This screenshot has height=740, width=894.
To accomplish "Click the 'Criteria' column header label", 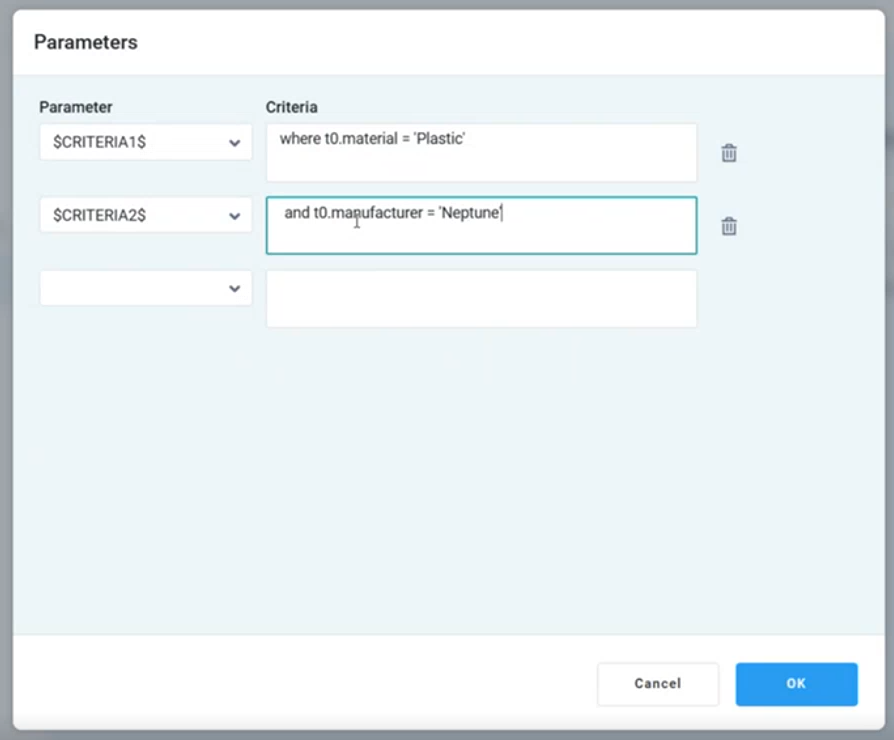I will pos(291,107).
